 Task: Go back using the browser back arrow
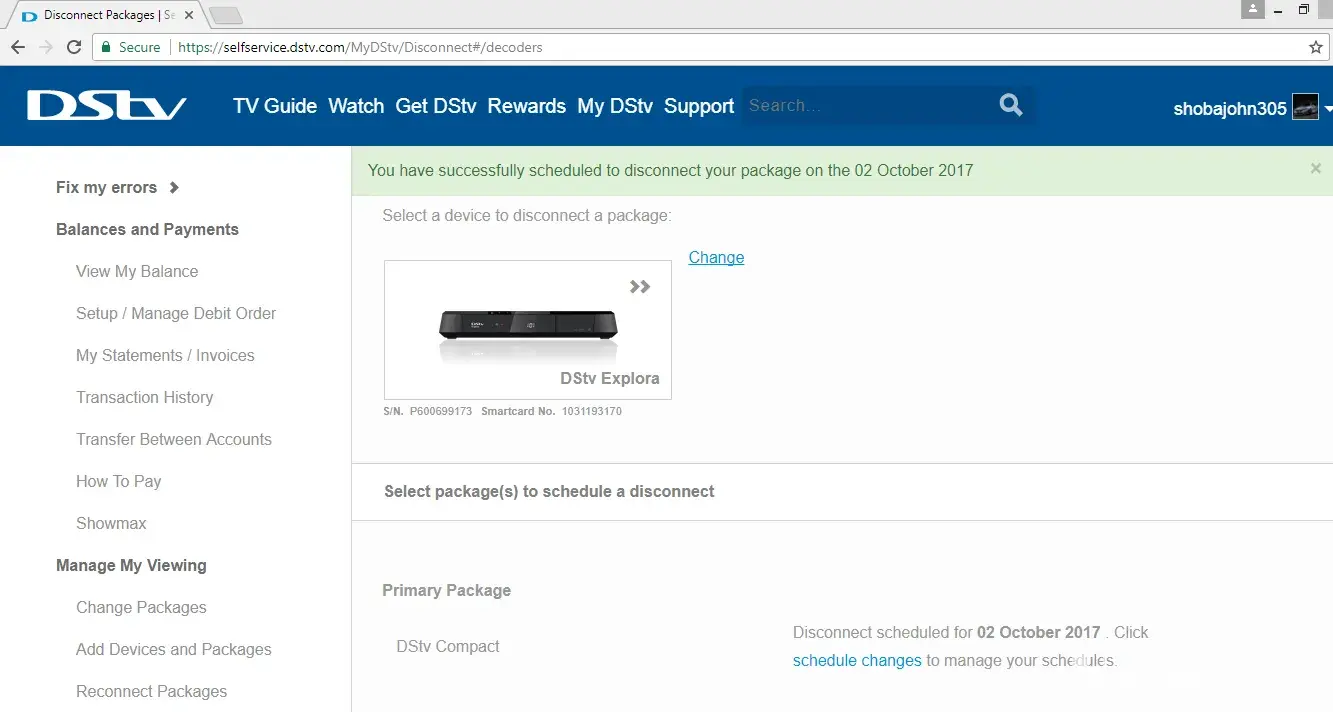click(18, 47)
